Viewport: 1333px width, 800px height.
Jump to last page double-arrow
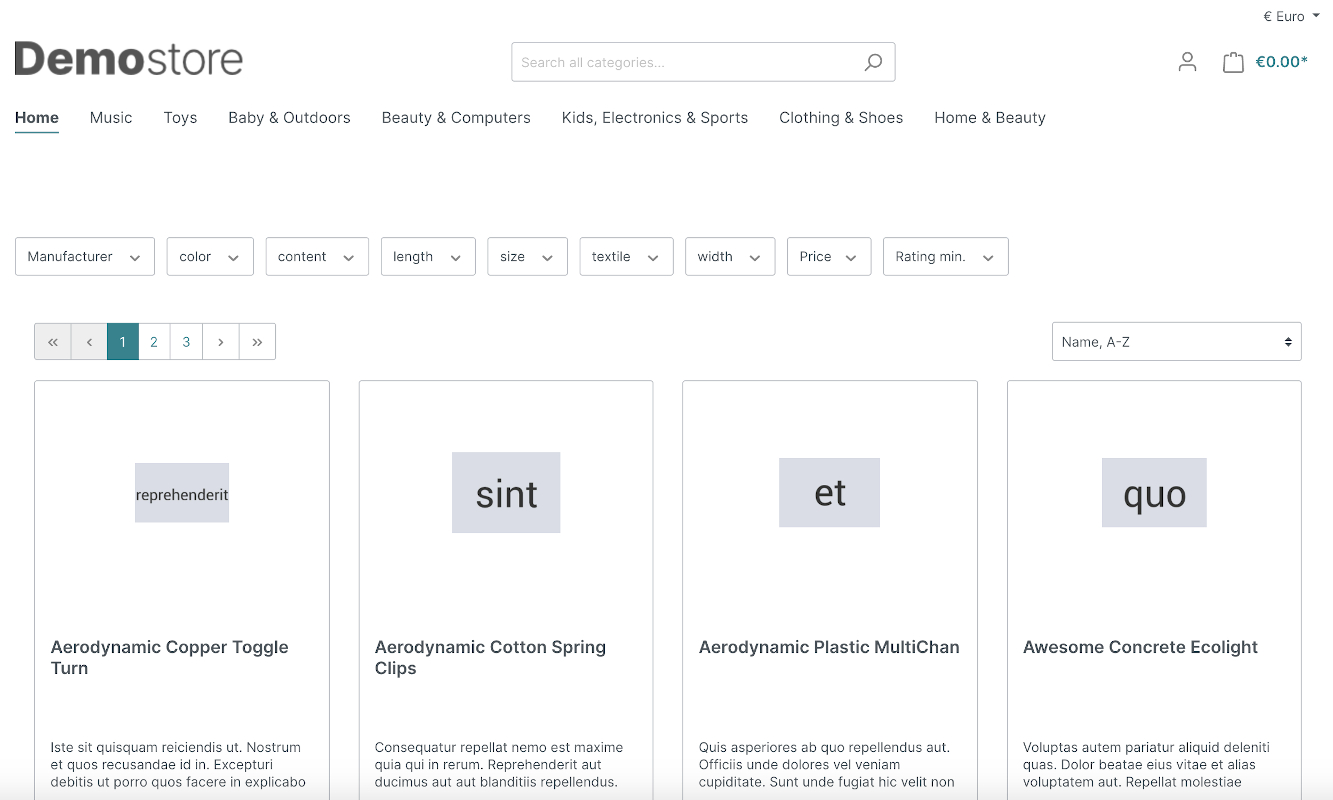point(257,342)
